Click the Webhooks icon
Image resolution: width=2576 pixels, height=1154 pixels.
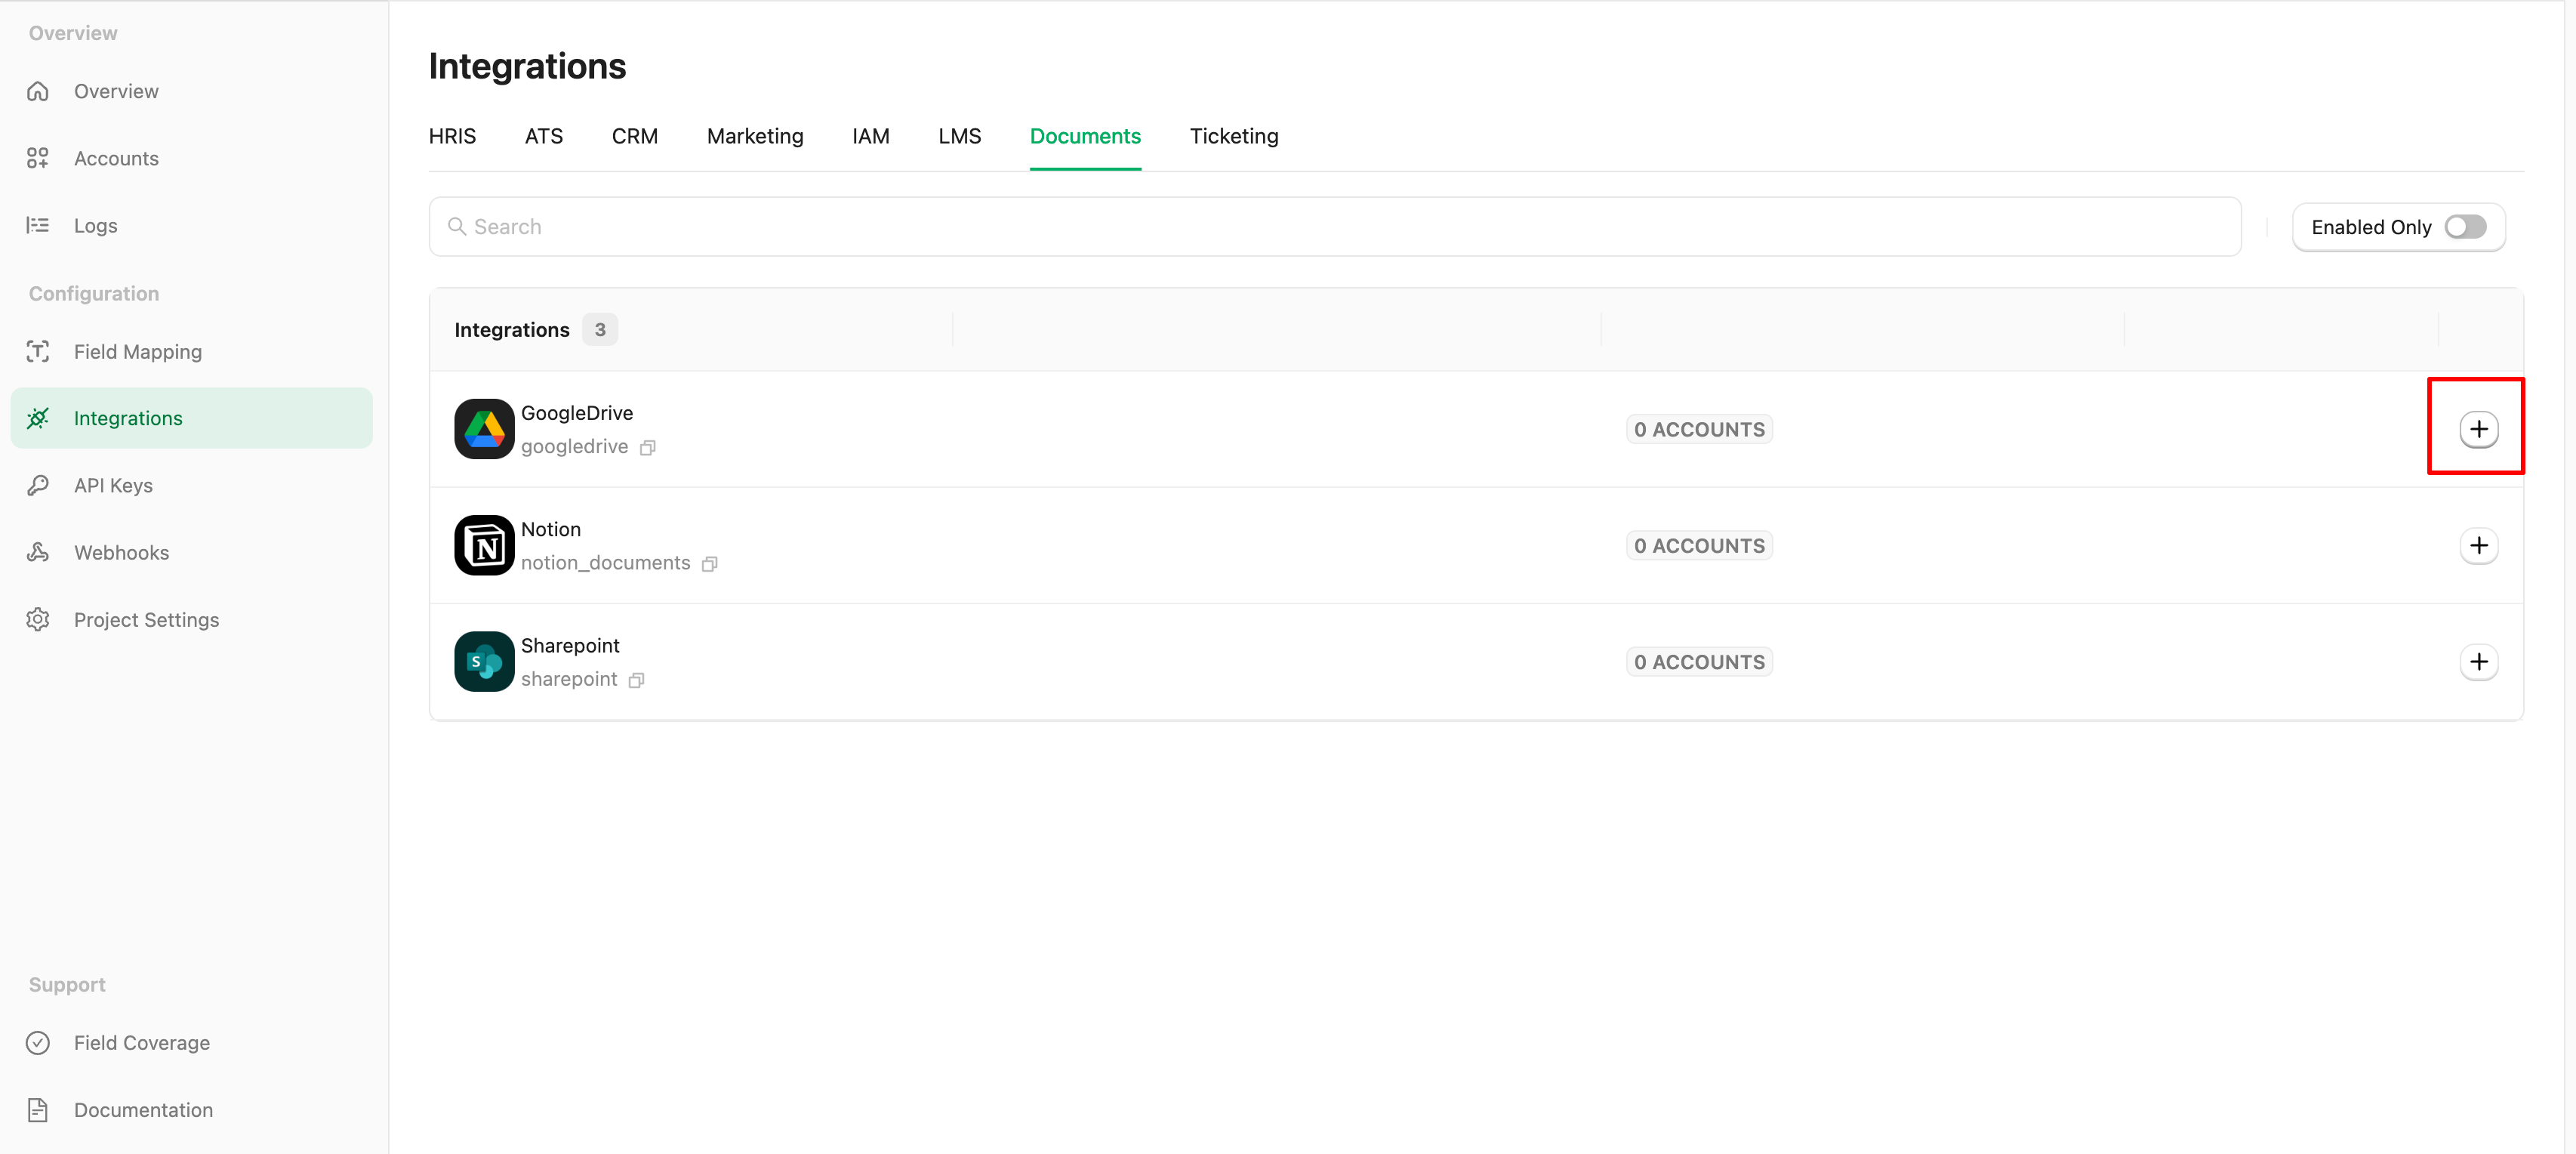[38, 552]
